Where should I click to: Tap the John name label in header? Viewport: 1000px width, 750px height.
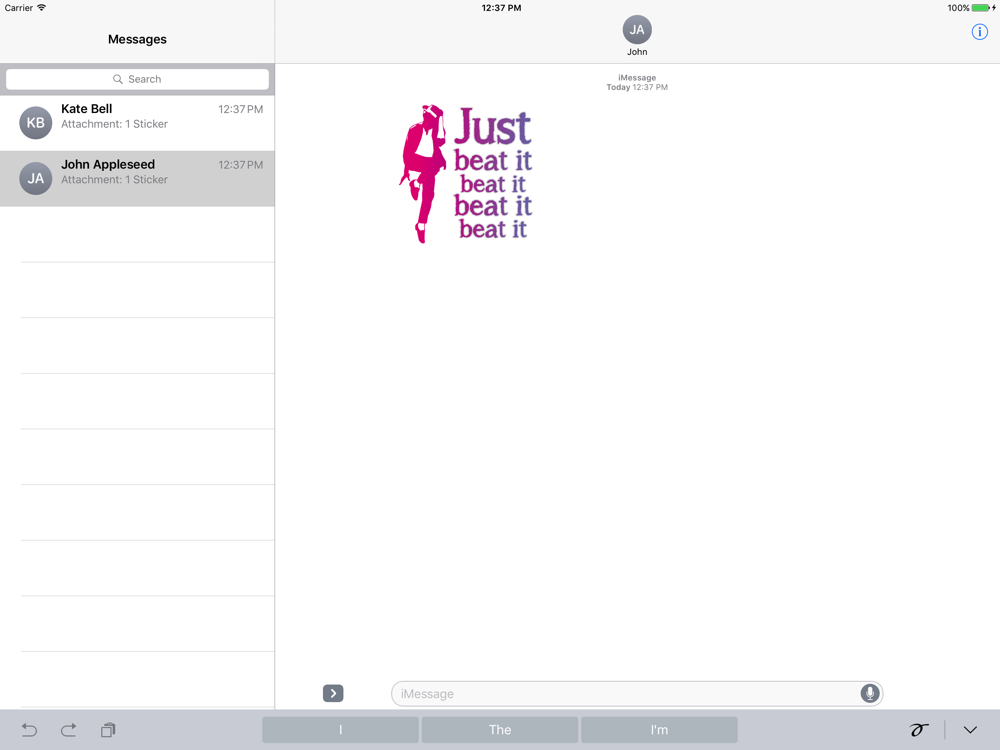(636, 52)
